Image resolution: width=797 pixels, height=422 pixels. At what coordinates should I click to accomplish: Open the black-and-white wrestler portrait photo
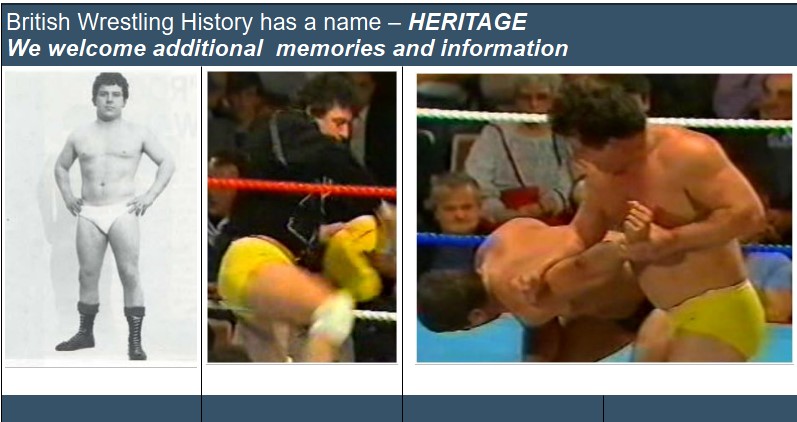pyautogui.click(x=101, y=216)
